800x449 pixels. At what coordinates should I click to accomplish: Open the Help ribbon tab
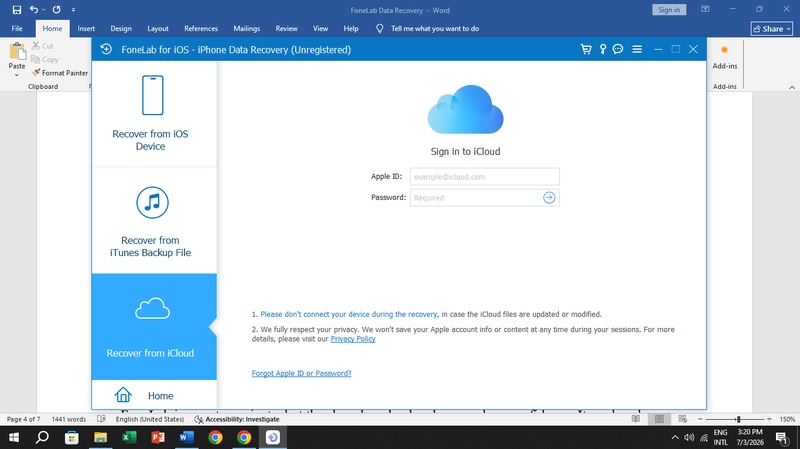click(351, 29)
